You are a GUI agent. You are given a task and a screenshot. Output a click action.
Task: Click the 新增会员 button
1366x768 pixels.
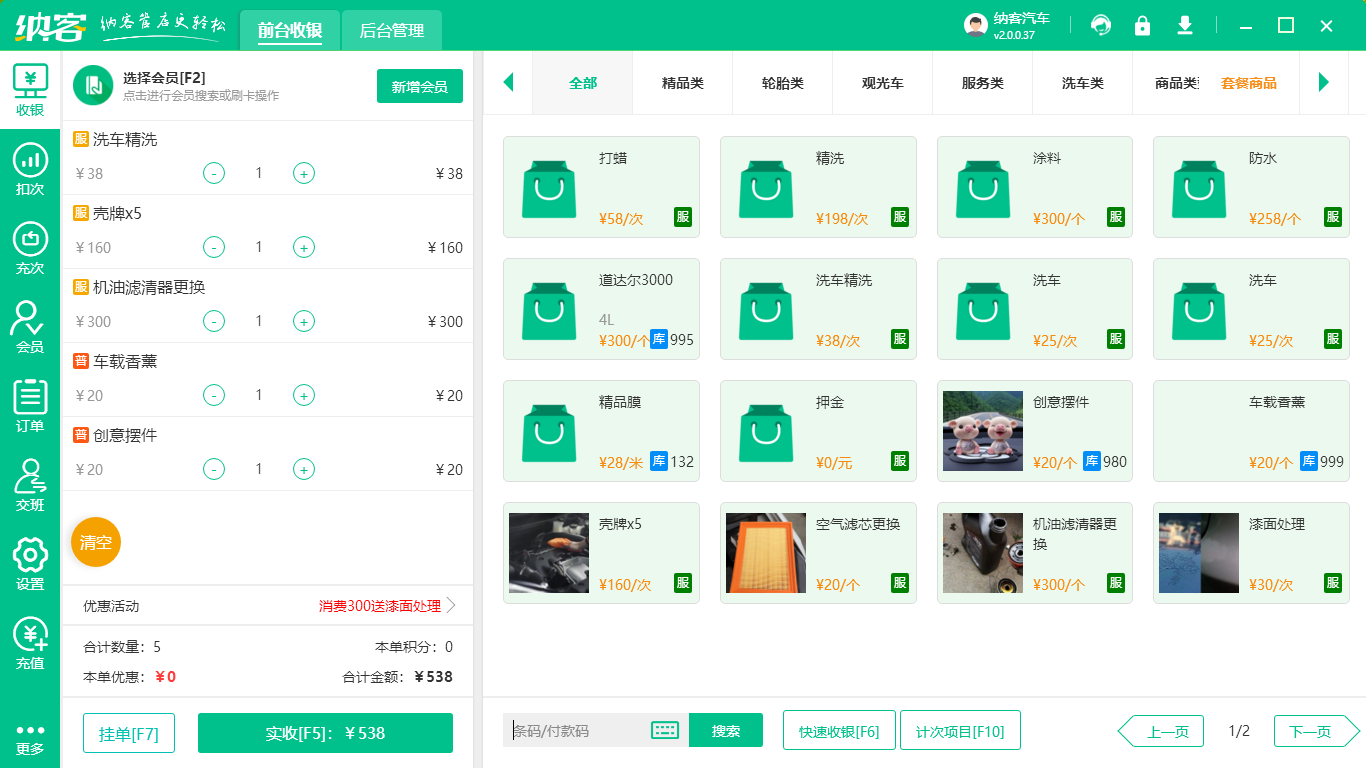click(x=419, y=86)
